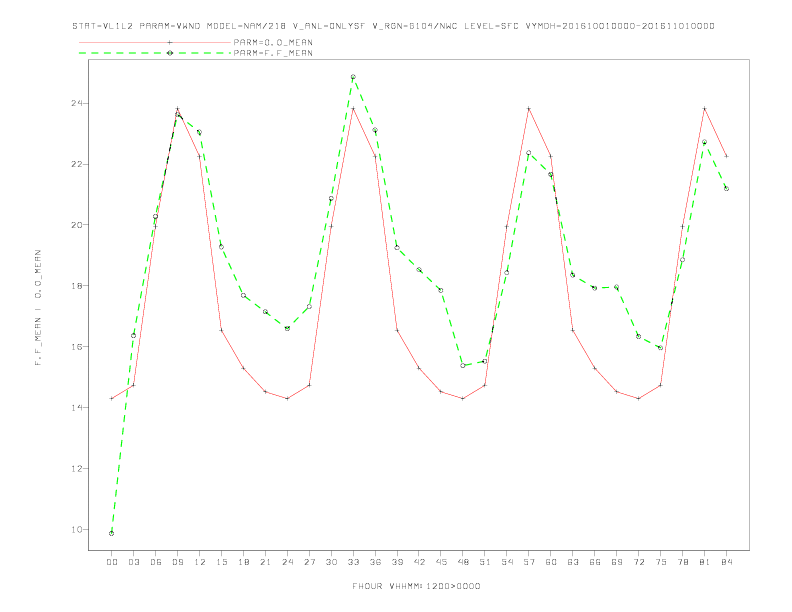The width and height of the screenshot is (792, 612).
Task: Click the green circle data point at hour 00
Action: [112, 533]
